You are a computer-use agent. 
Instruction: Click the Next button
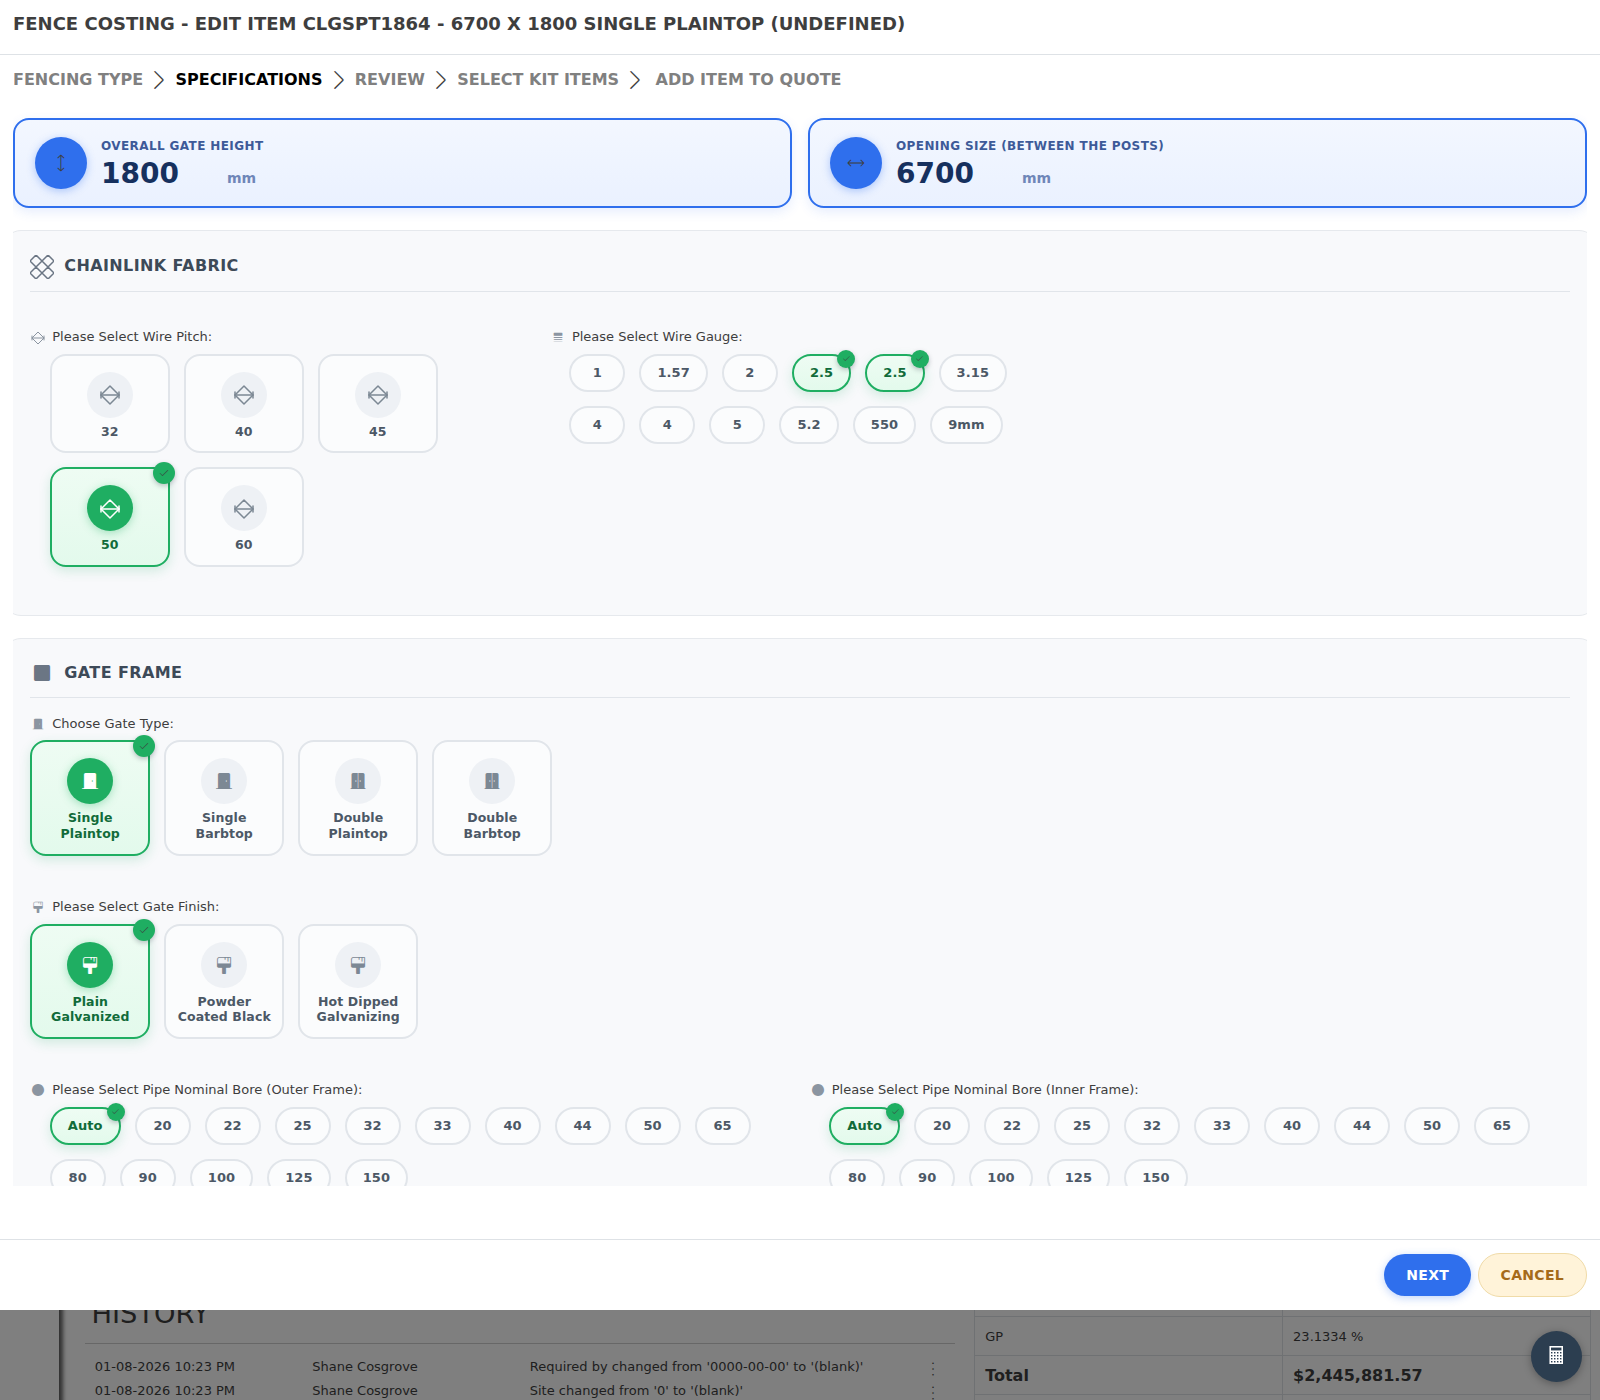(1427, 1275)
